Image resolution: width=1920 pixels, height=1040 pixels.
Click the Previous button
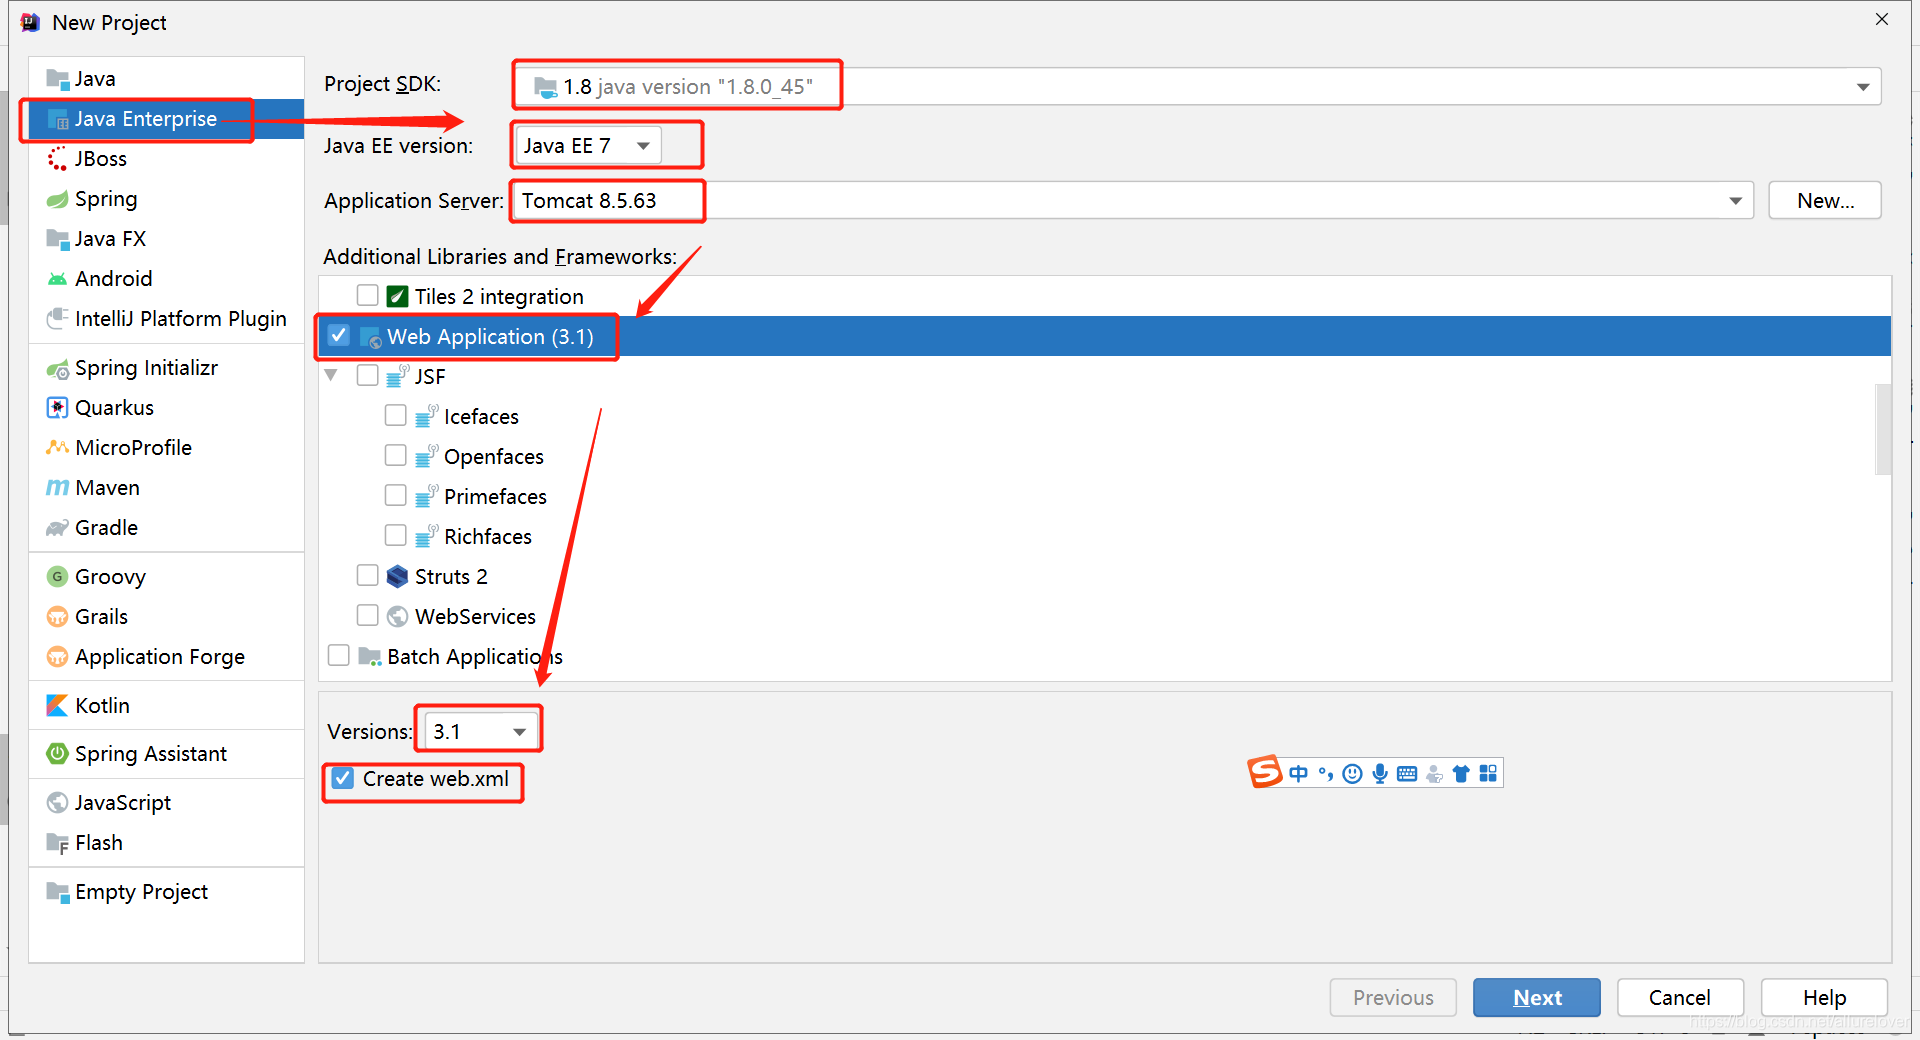[x=1393, y=998]
